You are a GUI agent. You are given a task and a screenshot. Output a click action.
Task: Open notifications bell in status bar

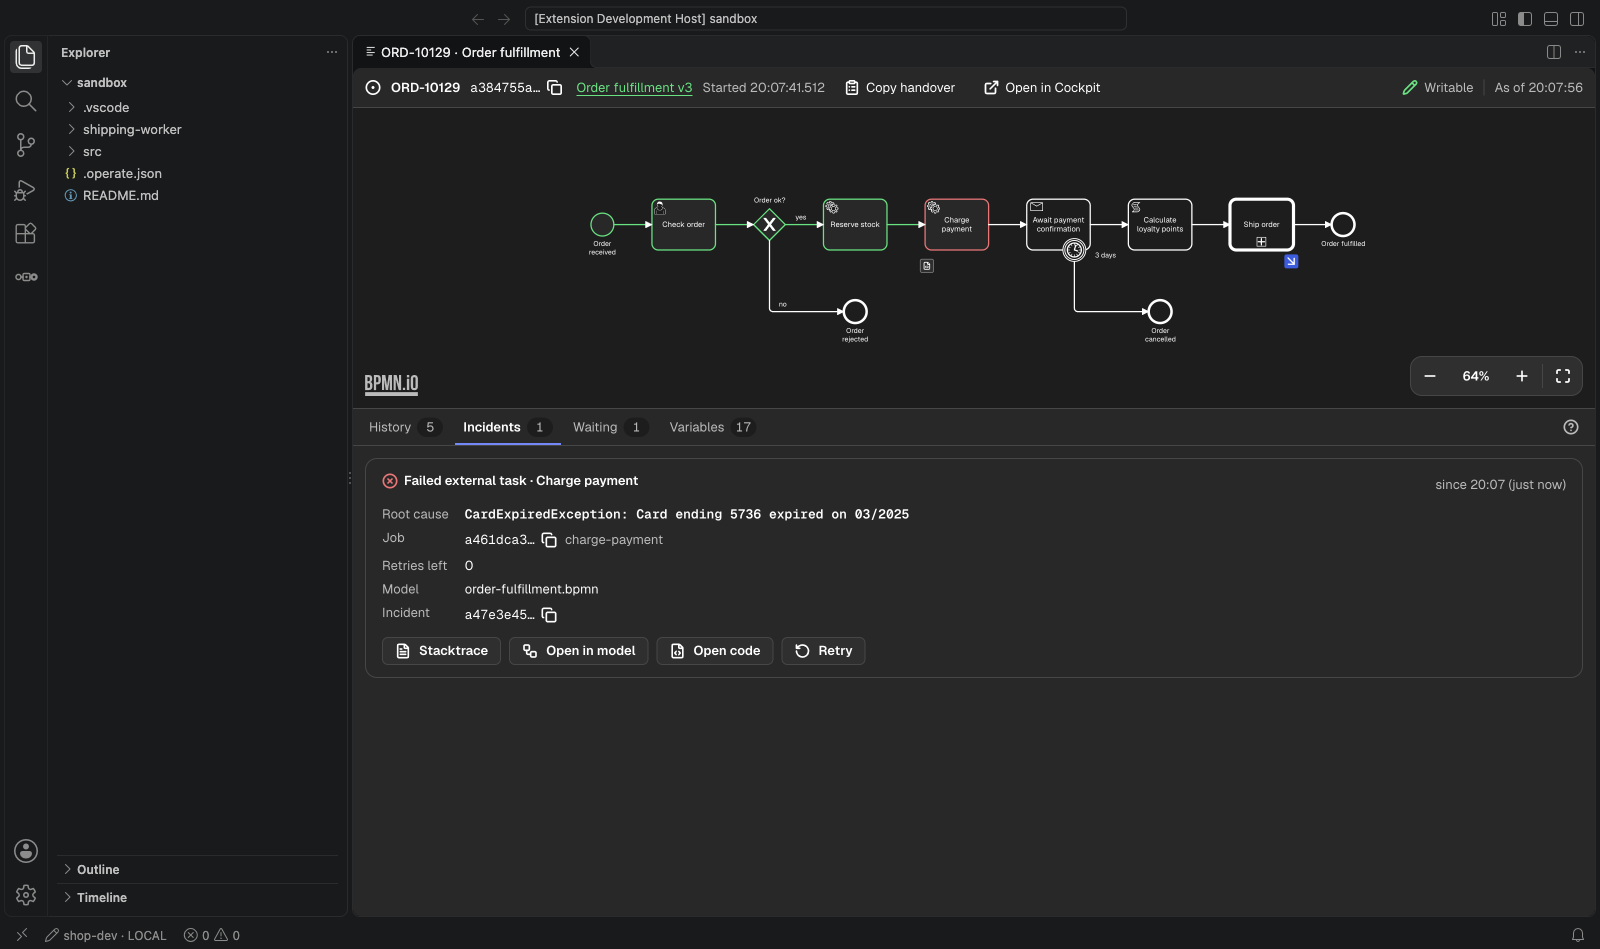[1578, 936]
